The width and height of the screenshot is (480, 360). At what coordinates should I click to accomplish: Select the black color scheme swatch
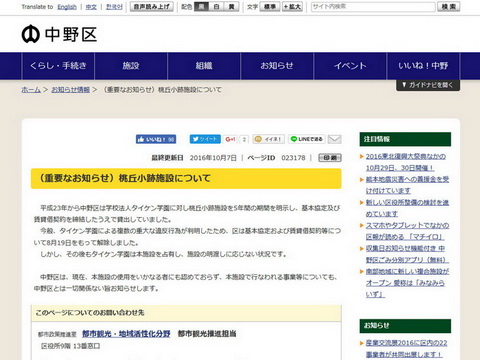coord(201,7)
